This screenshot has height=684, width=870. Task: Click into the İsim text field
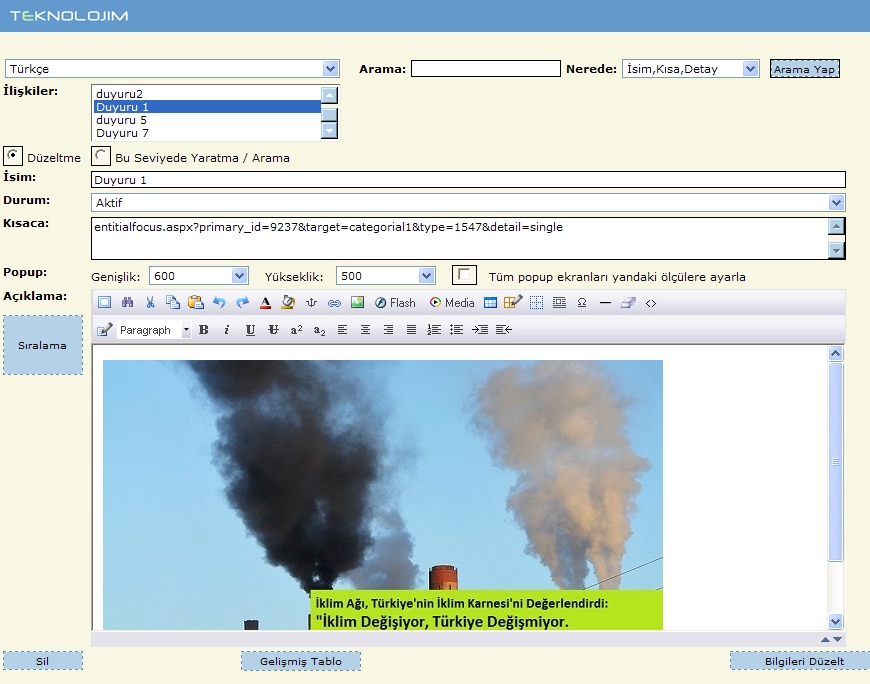coord(468,180)
